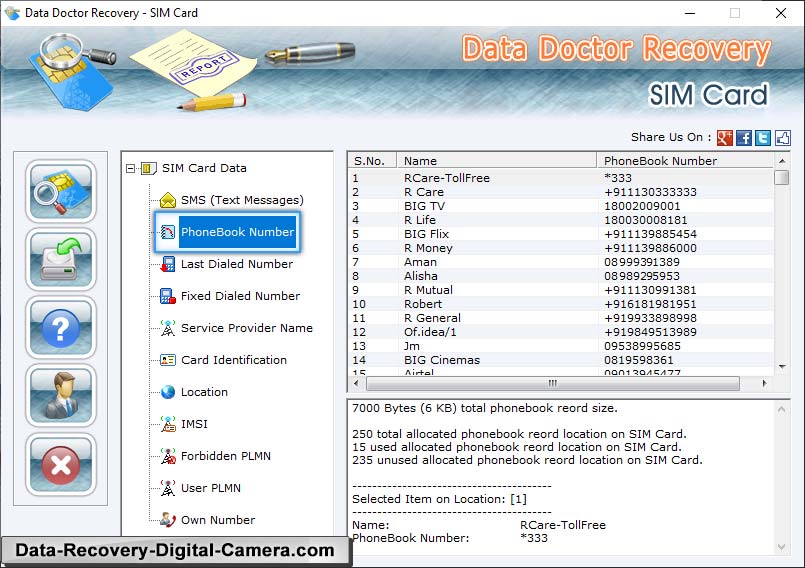Image resolution: width=805 pixels, height=568 pixels.
Task: Share on Facebook icon
Action: click(x=744, y=138)
